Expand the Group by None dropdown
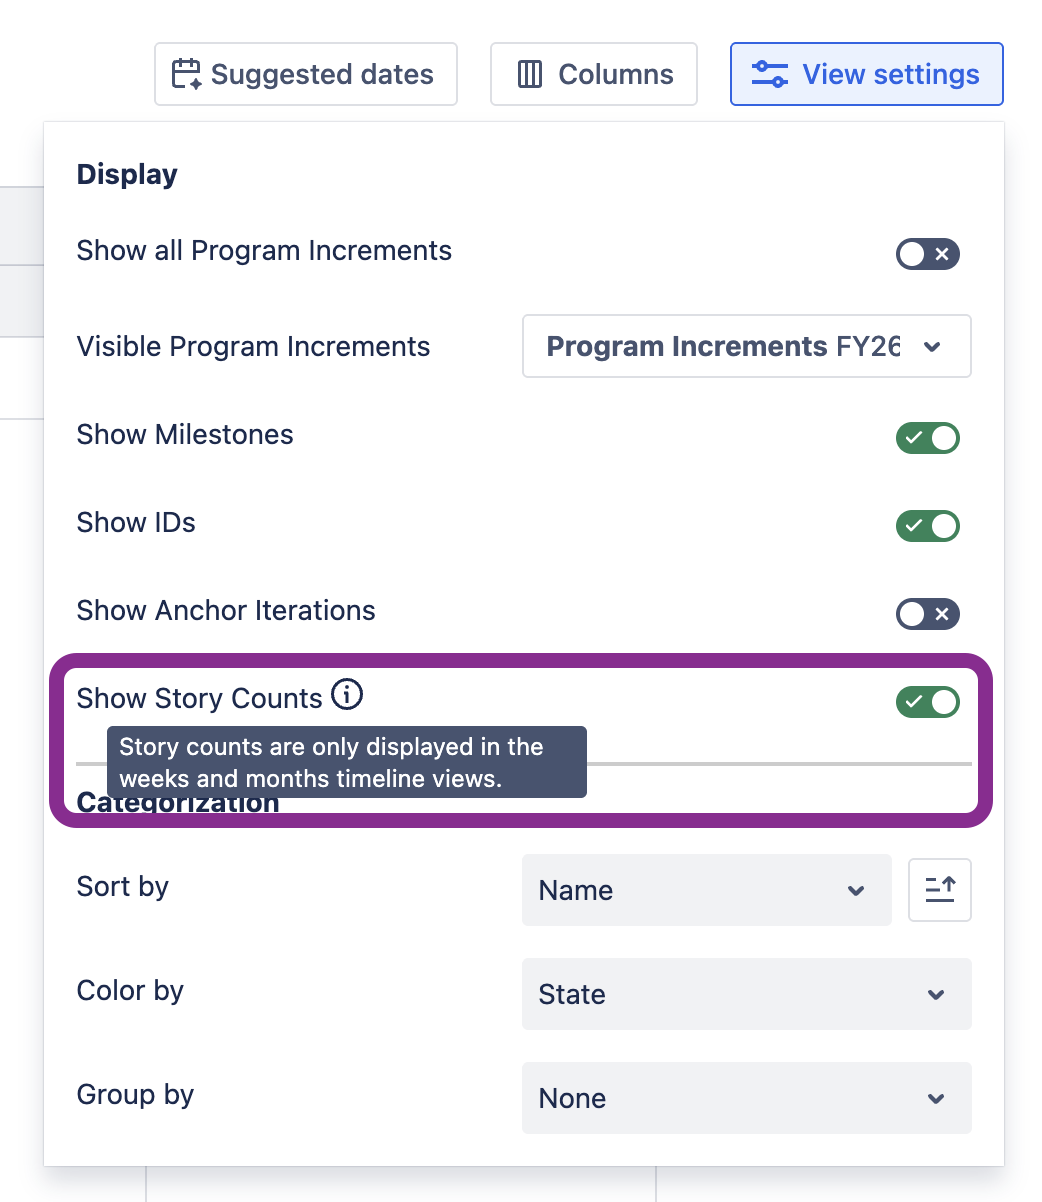This screenshot has height=1202, width=1042. [746, 1098]
